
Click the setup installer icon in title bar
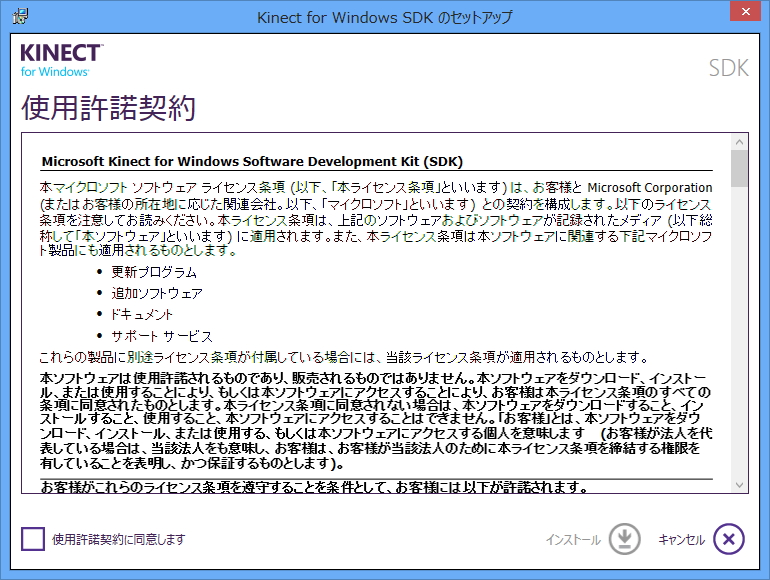(x=20, y=16)
